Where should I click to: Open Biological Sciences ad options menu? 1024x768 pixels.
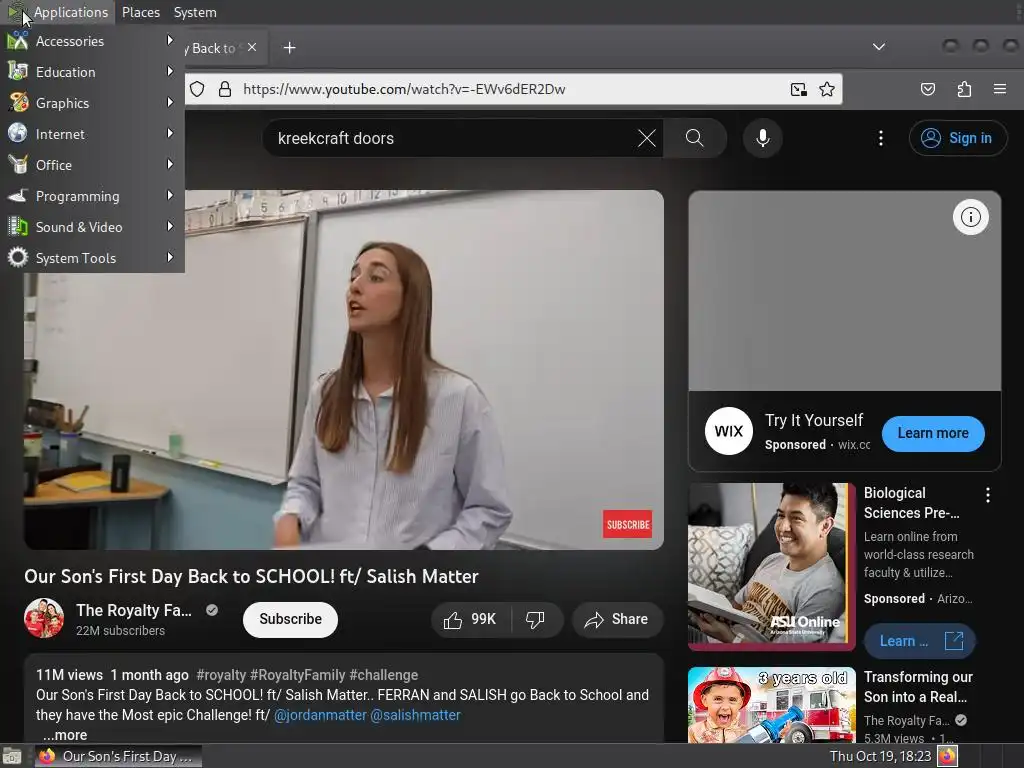[x=987, y=495]
